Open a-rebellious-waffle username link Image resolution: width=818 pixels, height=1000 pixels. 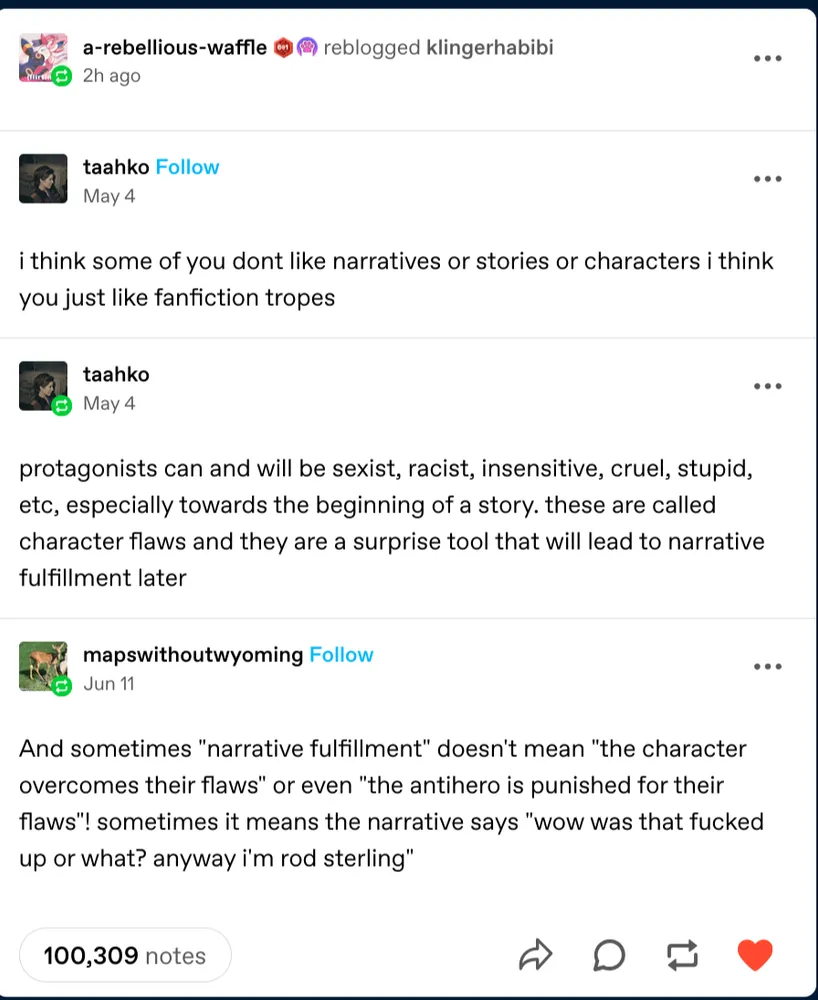tap(174, 47)
